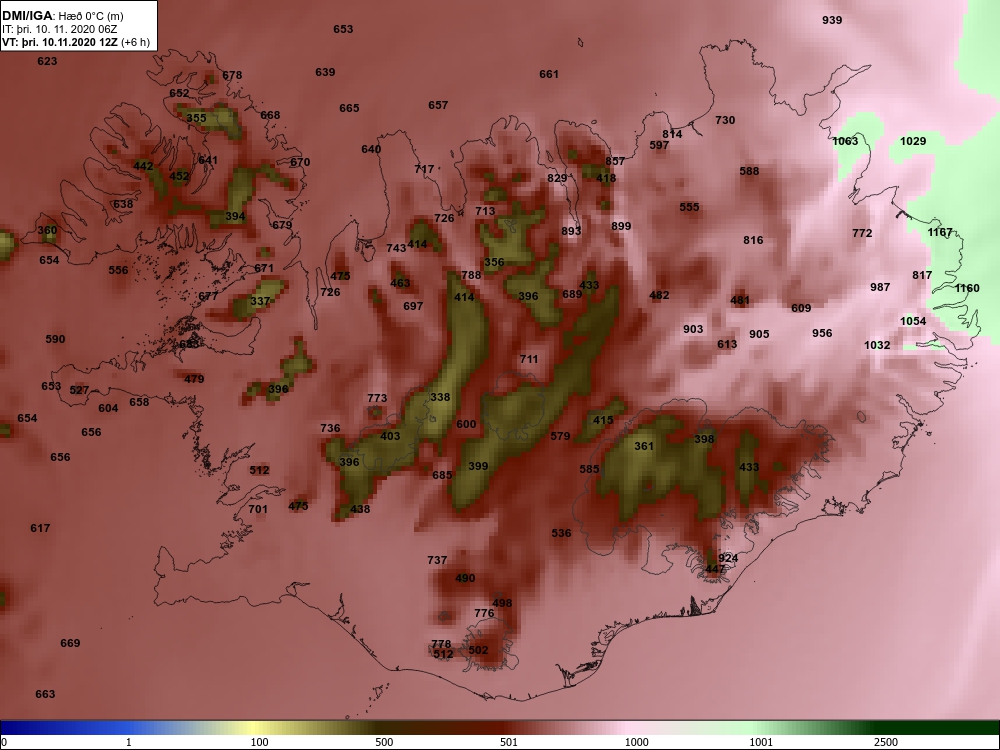Select the 814 map value
Viewport: 1000px width, 750px height.
(672, 134)
